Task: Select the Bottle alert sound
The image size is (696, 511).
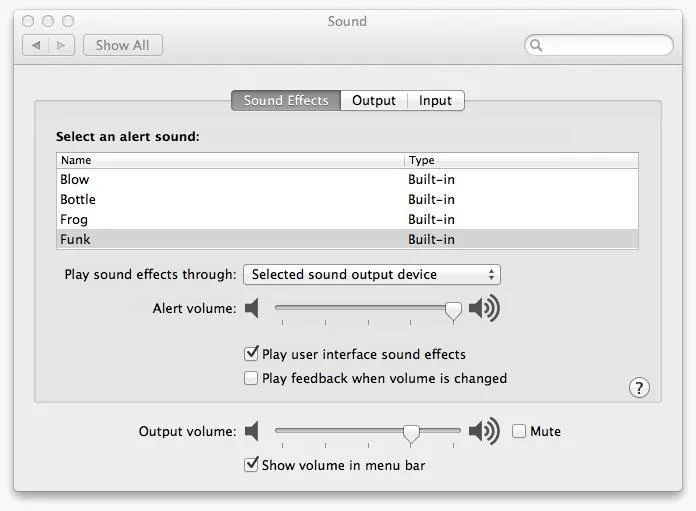Action: point(347,199)
